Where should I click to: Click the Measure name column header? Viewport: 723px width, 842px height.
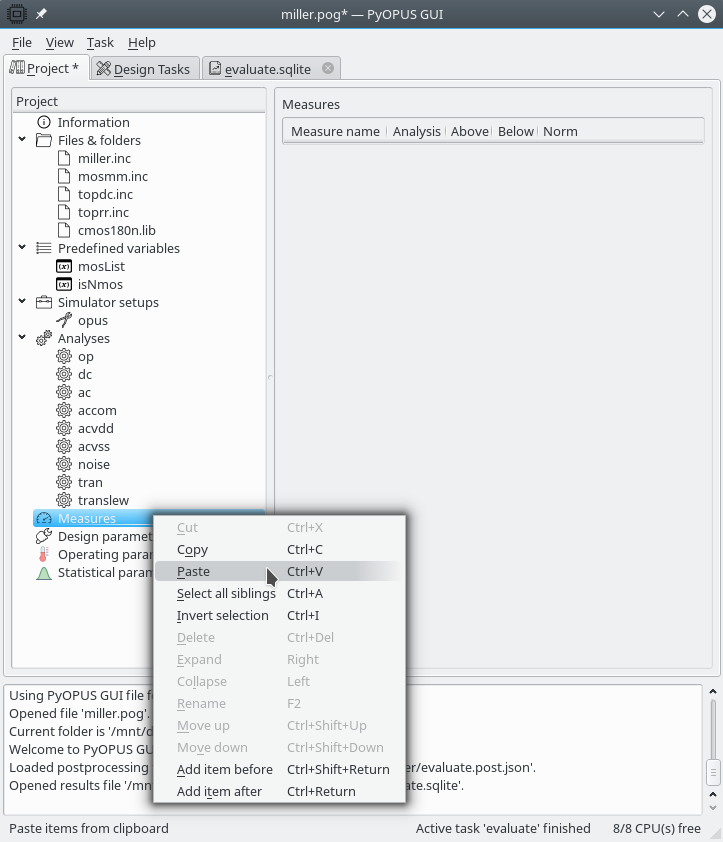[x=335, y=131]
